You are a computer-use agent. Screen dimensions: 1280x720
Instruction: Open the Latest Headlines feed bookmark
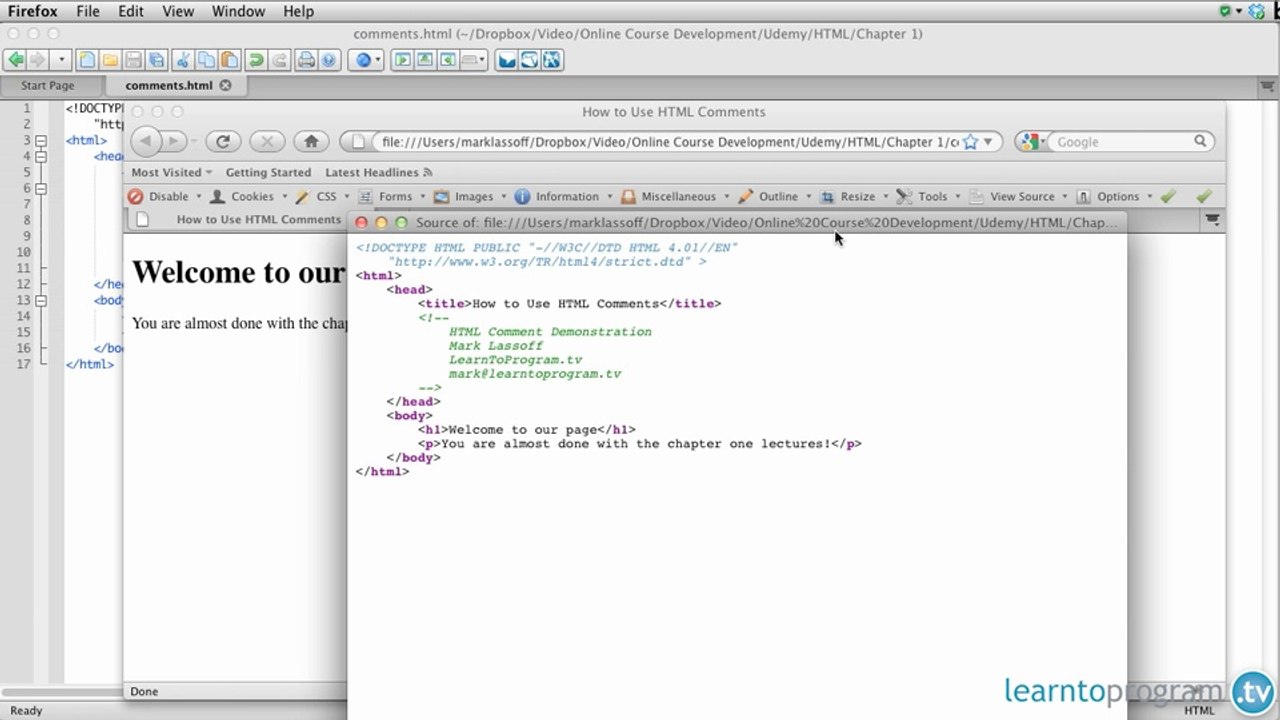(x=378, y=173)
